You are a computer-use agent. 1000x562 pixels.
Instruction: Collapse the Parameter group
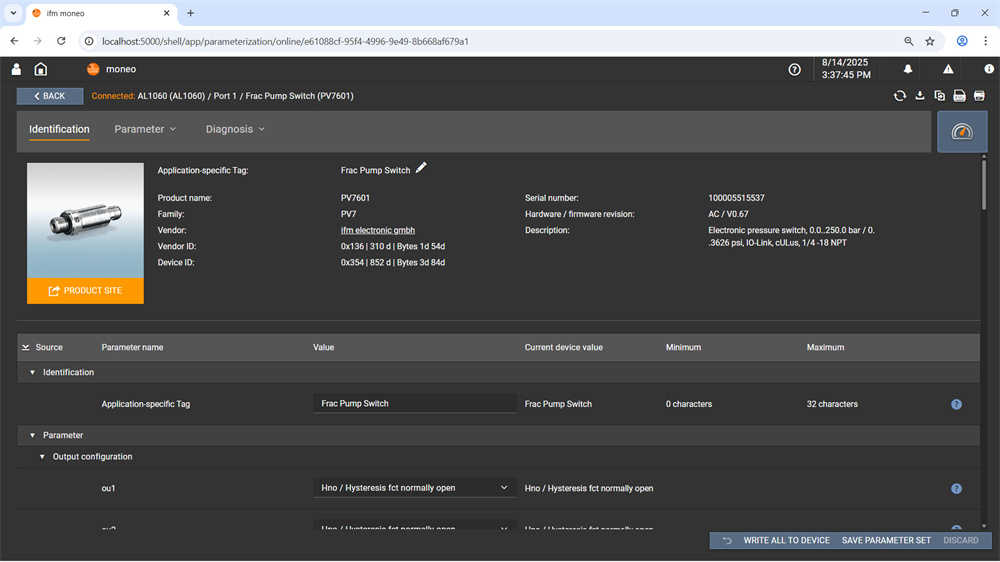click(x=33, y=436)
